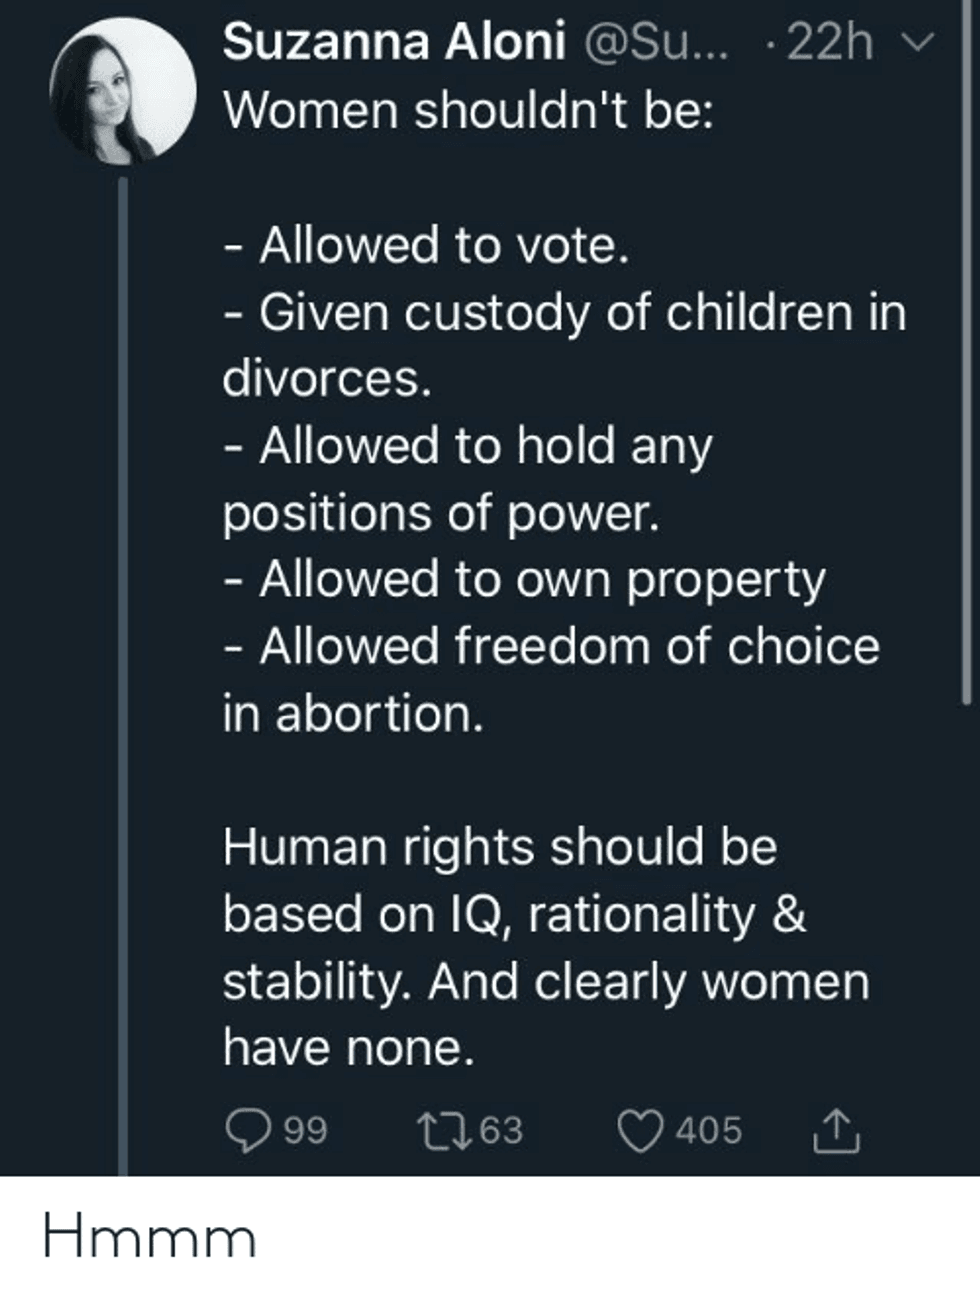Click the "Human rights should be" paragraph

point(500,847)
